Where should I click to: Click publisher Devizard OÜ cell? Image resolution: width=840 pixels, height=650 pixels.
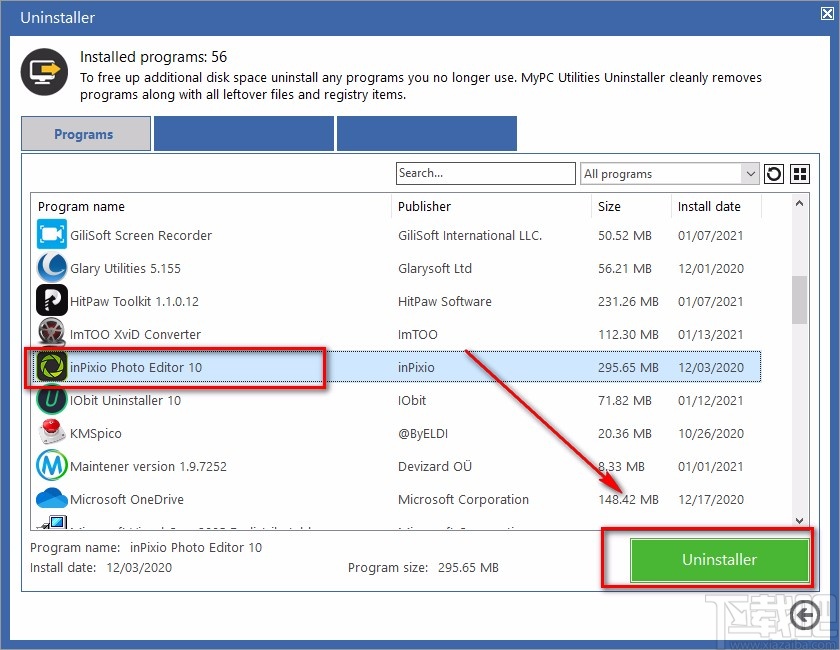pyautogui.click(x=434, y=466)
